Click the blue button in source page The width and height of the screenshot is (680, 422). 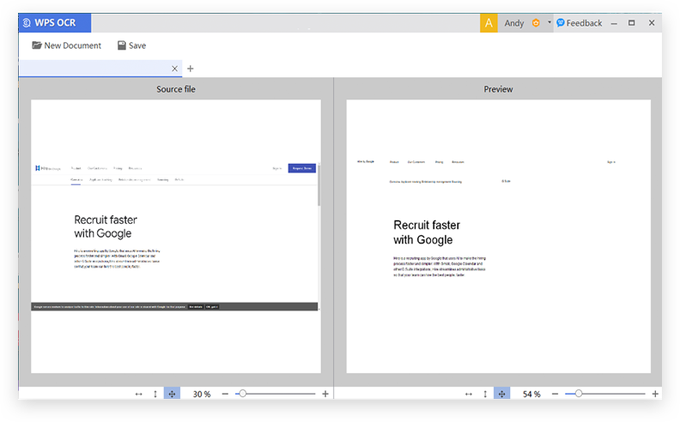click(302, 168)
